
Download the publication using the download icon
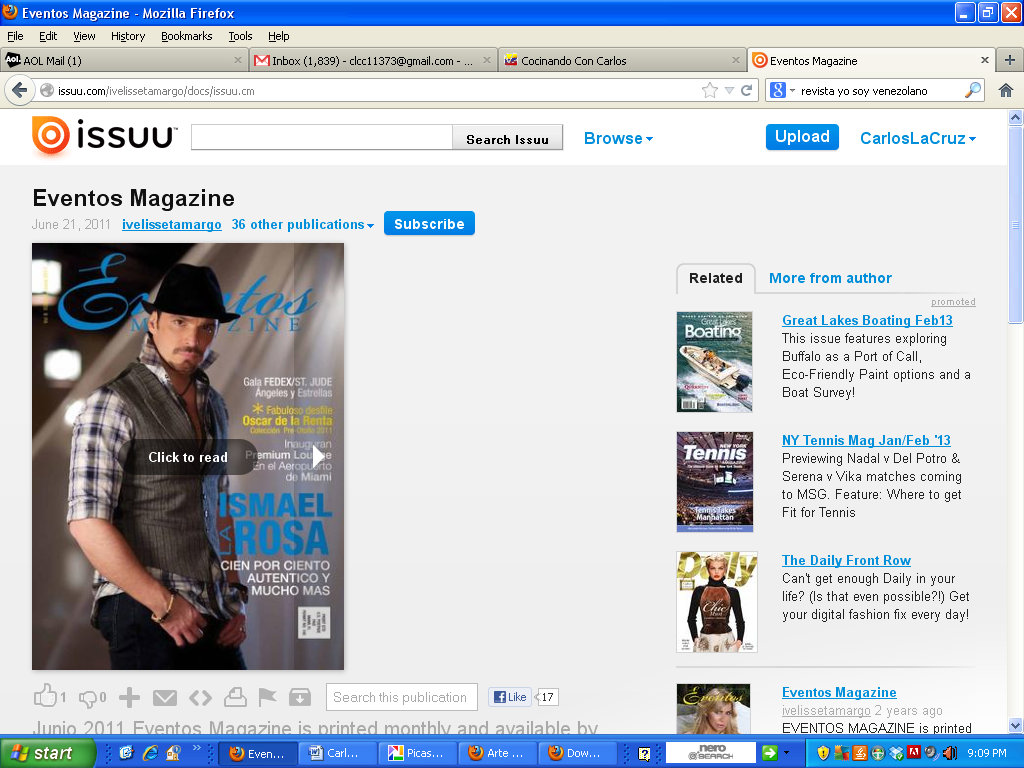(300, 697)
